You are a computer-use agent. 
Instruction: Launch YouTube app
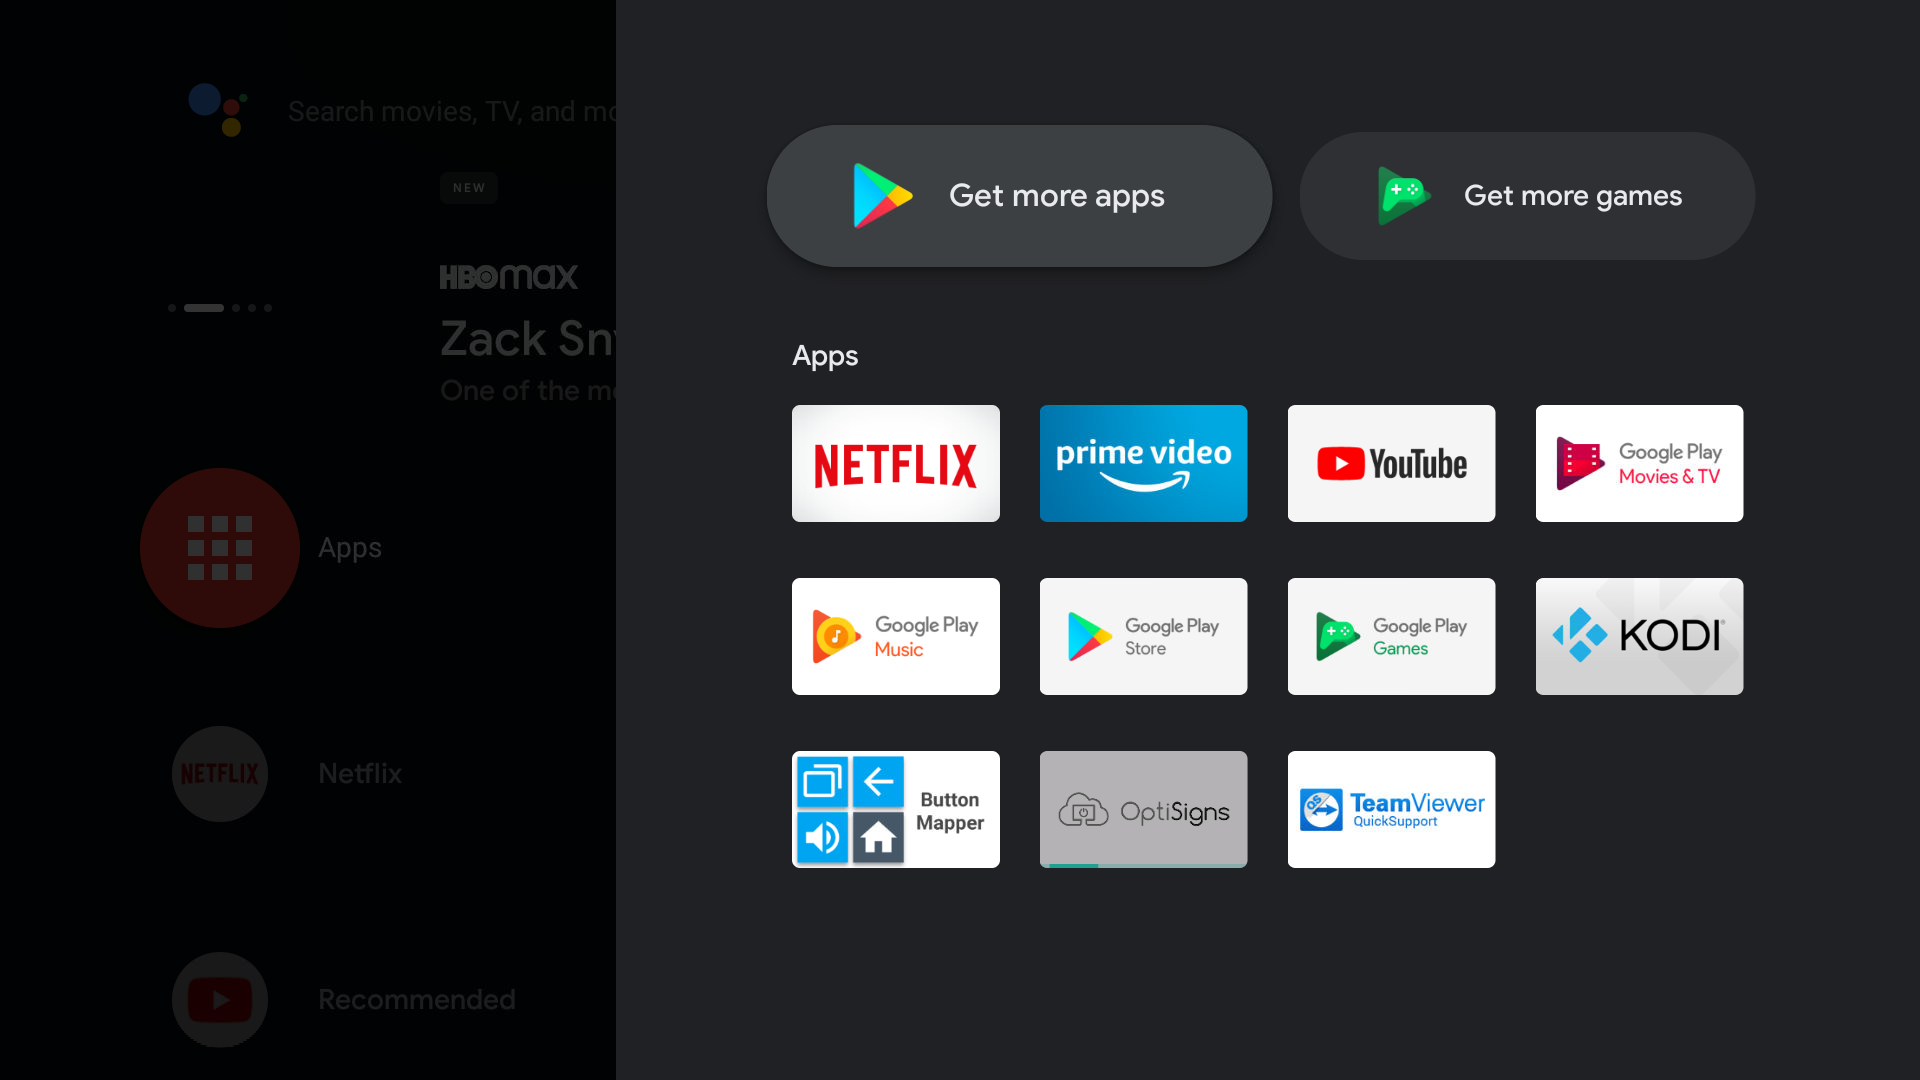[1391, 464]
